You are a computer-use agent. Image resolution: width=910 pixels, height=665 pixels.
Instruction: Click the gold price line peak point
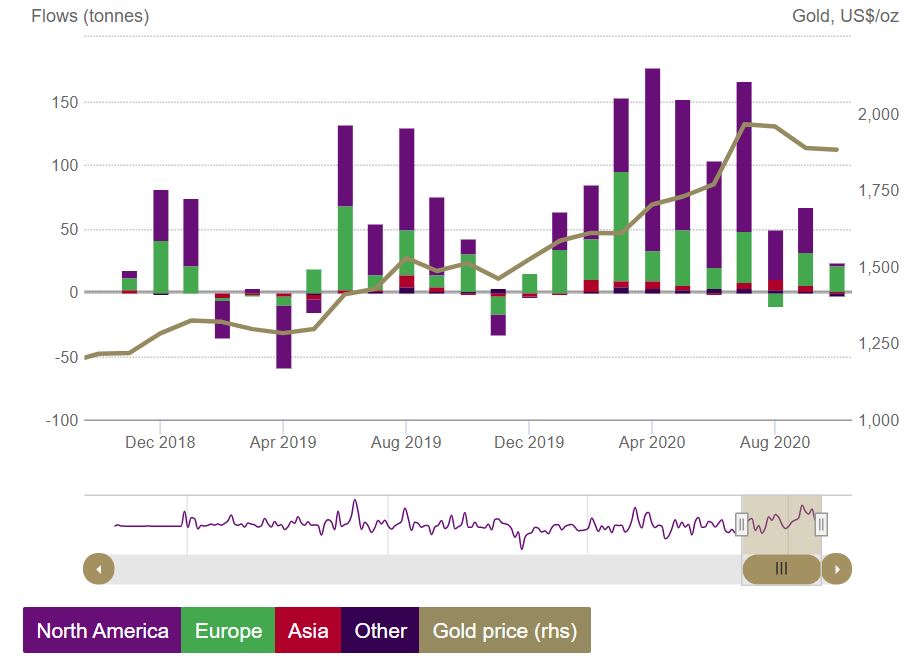point(745,124)
